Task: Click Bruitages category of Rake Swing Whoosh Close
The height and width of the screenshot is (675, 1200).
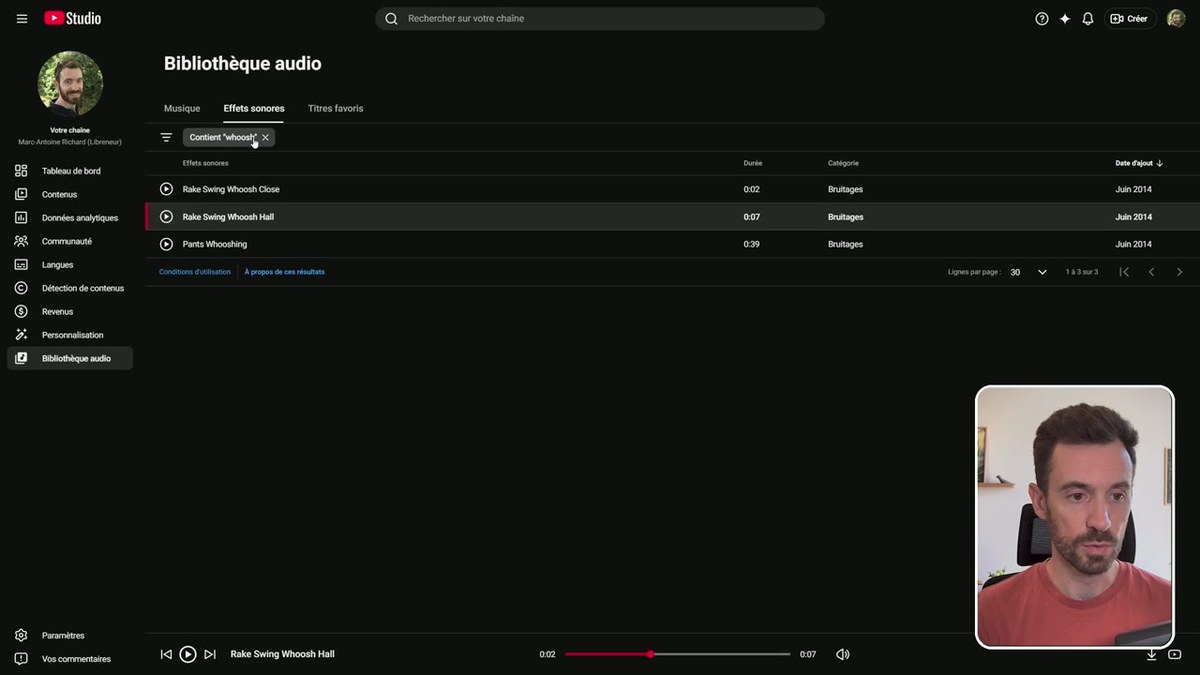Action: 845,189
